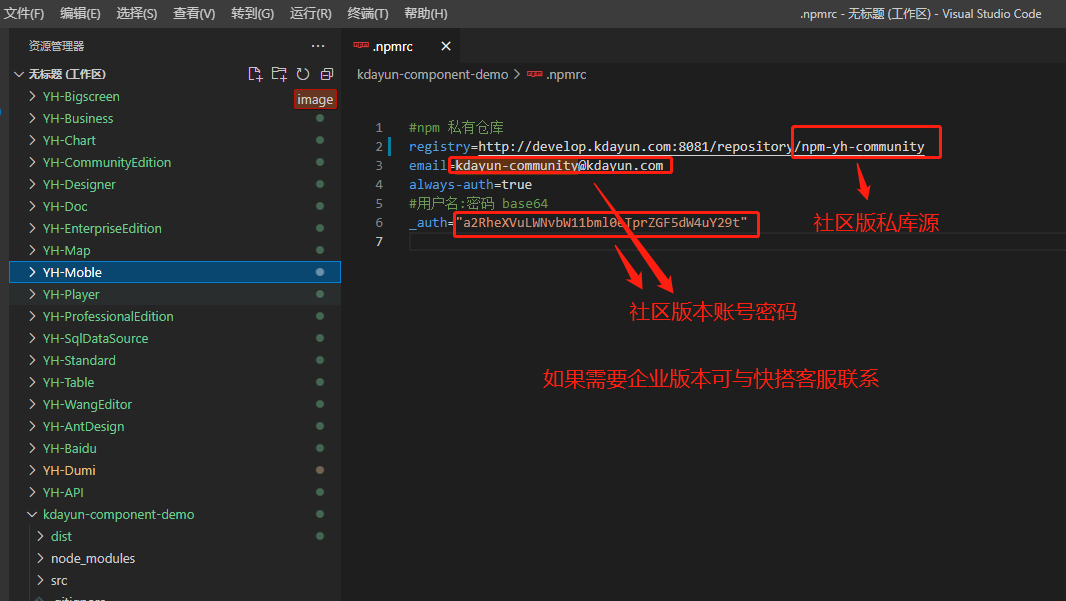Click the npm icon on .npmrc tab
Viewport: 1066px width, 601px height.
pyautogui.click(x=361, y=46)
